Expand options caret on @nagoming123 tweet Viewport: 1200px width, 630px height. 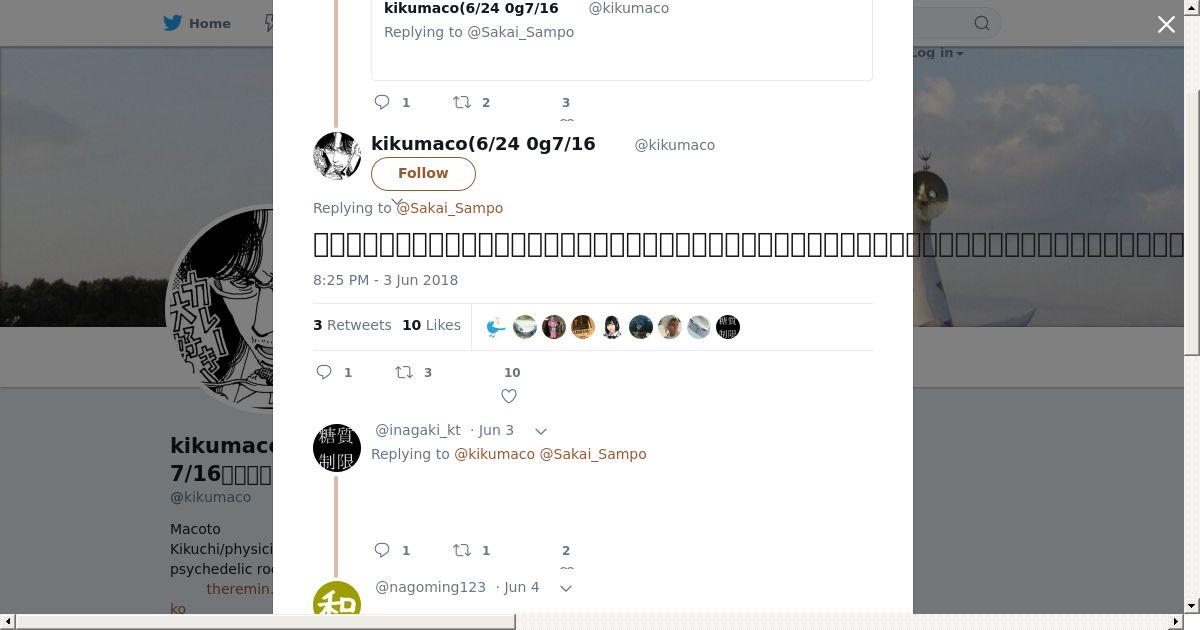tap(566, 588)
